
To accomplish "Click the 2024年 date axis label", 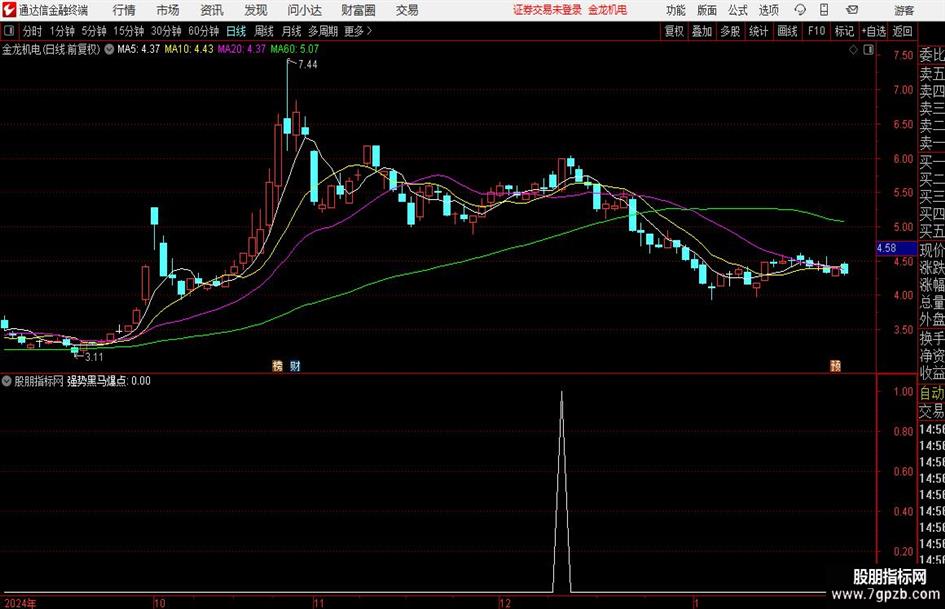I will (x=20, y=603).
